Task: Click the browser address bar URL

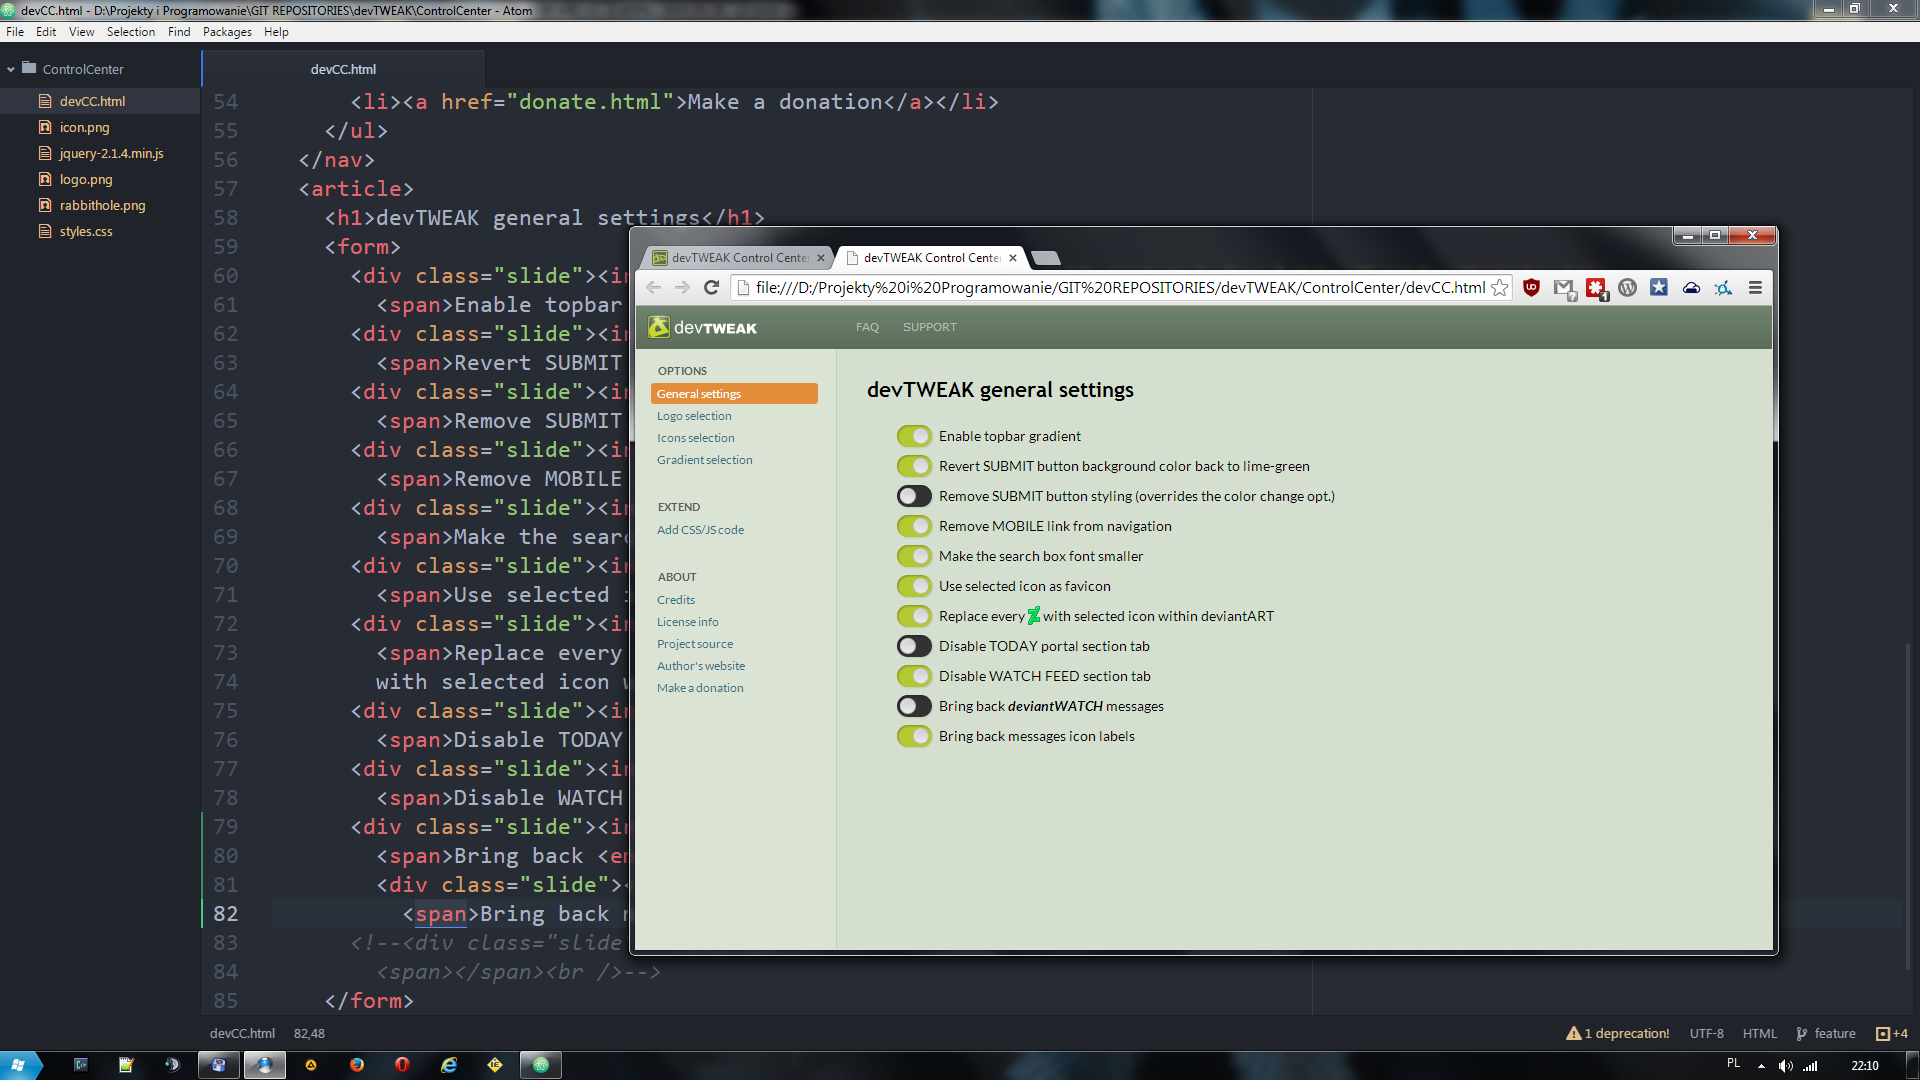Action: pos(1120,288)
